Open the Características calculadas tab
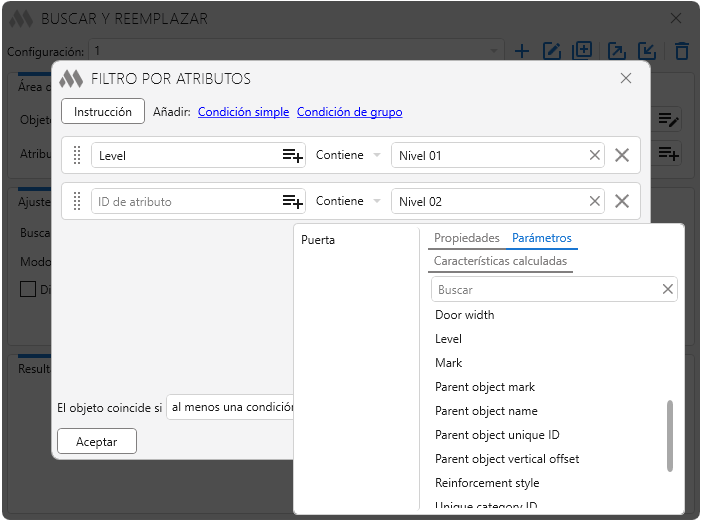 pyautogui.click(x=500, y=261)
